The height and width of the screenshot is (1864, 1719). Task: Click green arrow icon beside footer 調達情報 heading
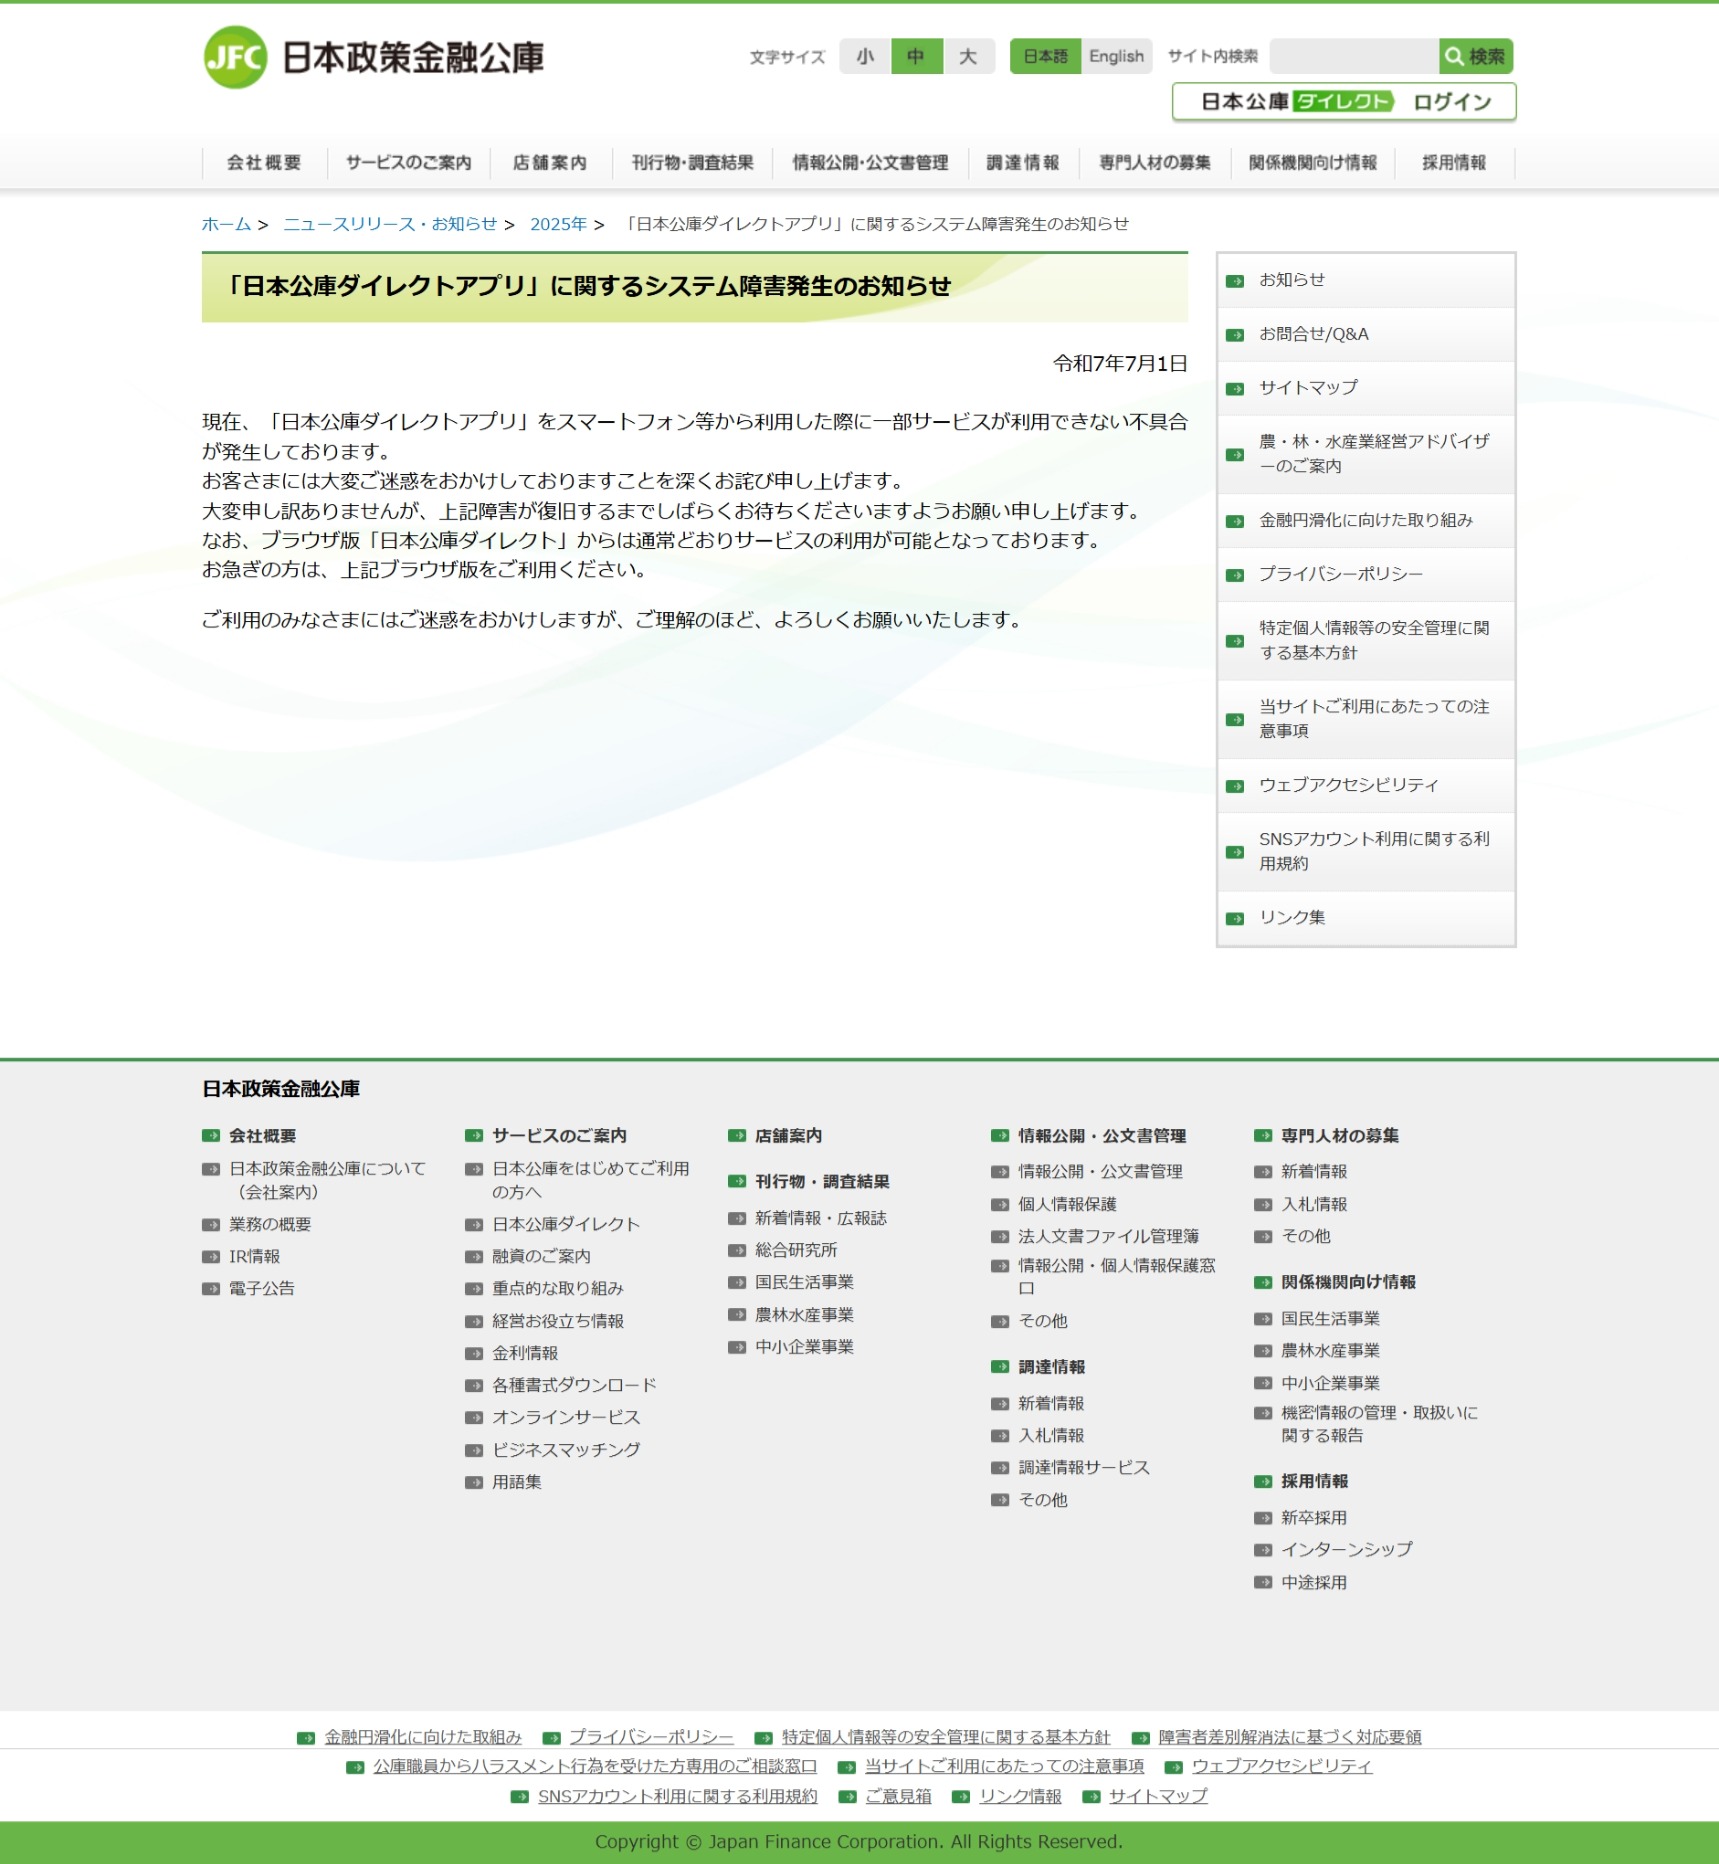[x=1000, y=1366]
